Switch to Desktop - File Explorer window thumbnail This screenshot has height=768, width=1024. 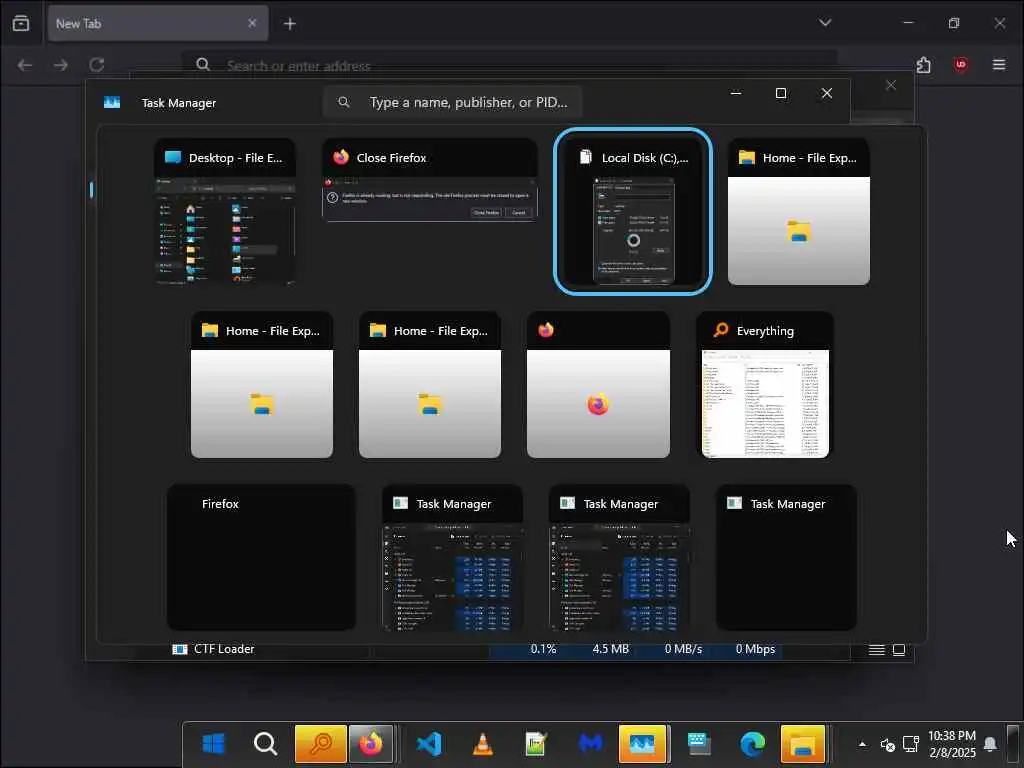(x=225, y=212)
